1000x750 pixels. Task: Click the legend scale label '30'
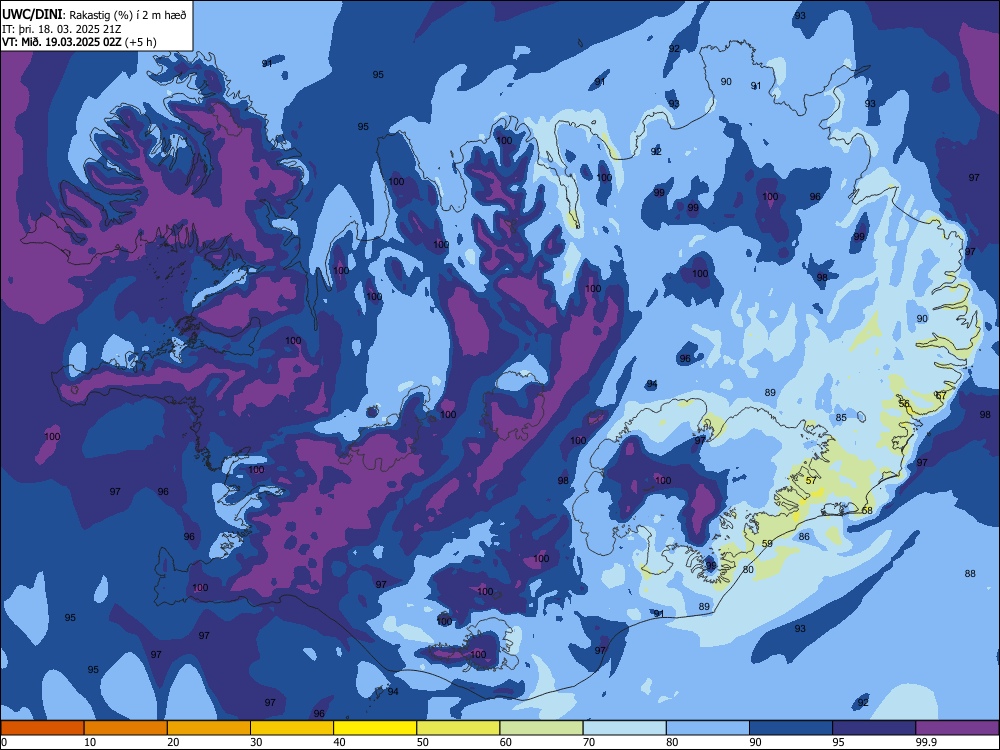256,742
